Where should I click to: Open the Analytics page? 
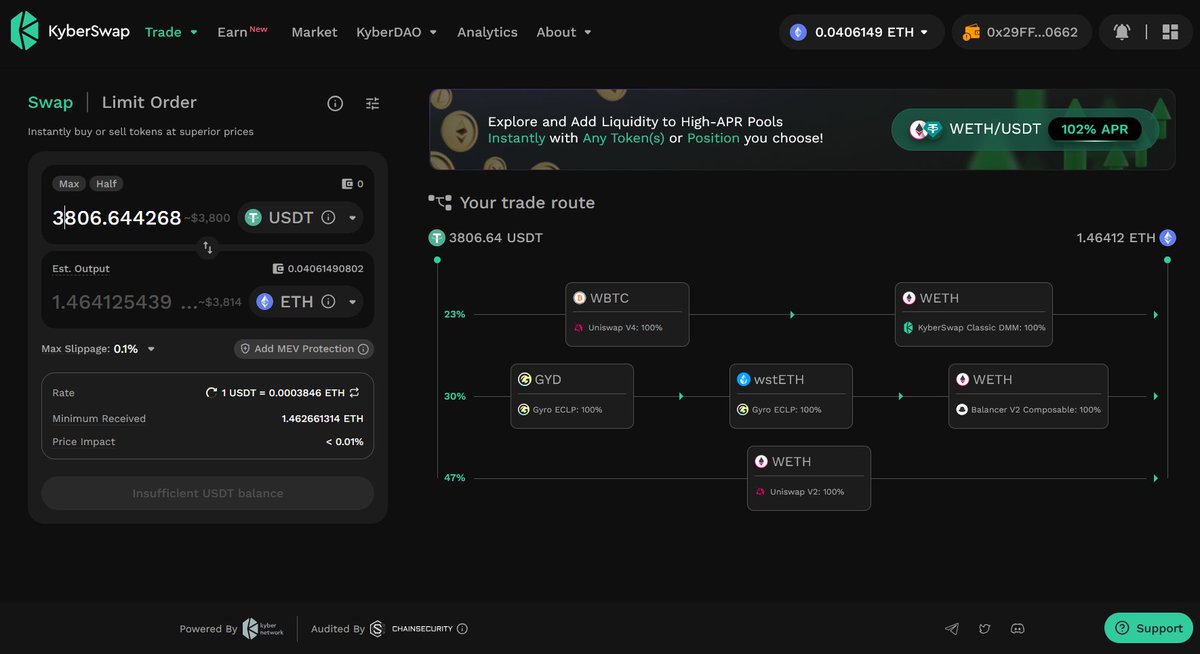point(487,32)
